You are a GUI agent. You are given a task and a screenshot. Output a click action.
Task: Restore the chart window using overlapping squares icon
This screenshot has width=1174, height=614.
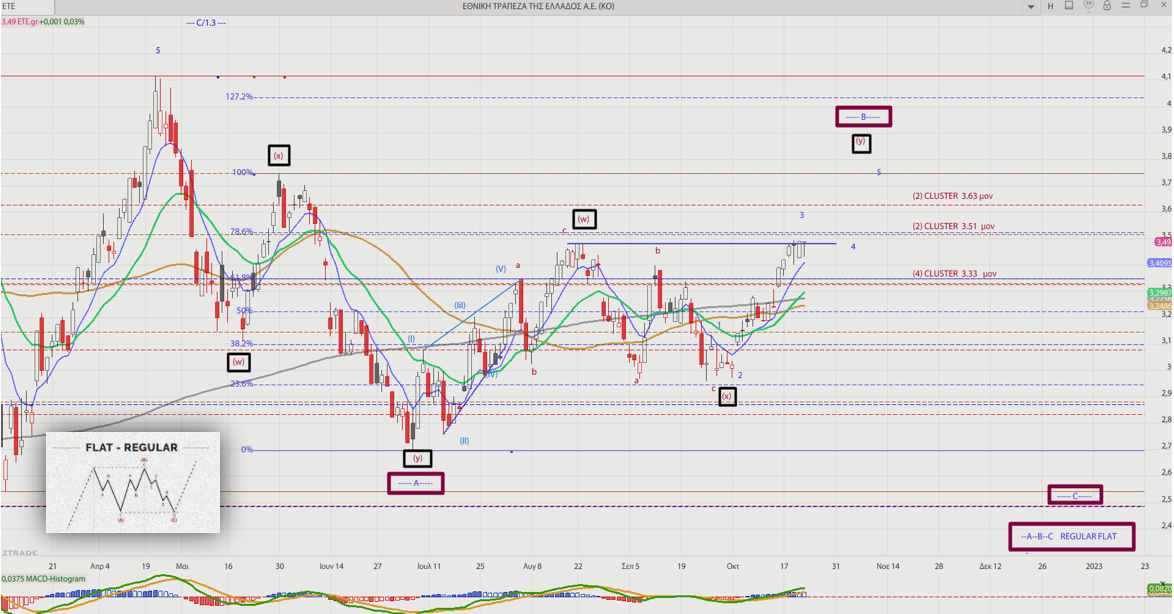(x=1144, y=5)
